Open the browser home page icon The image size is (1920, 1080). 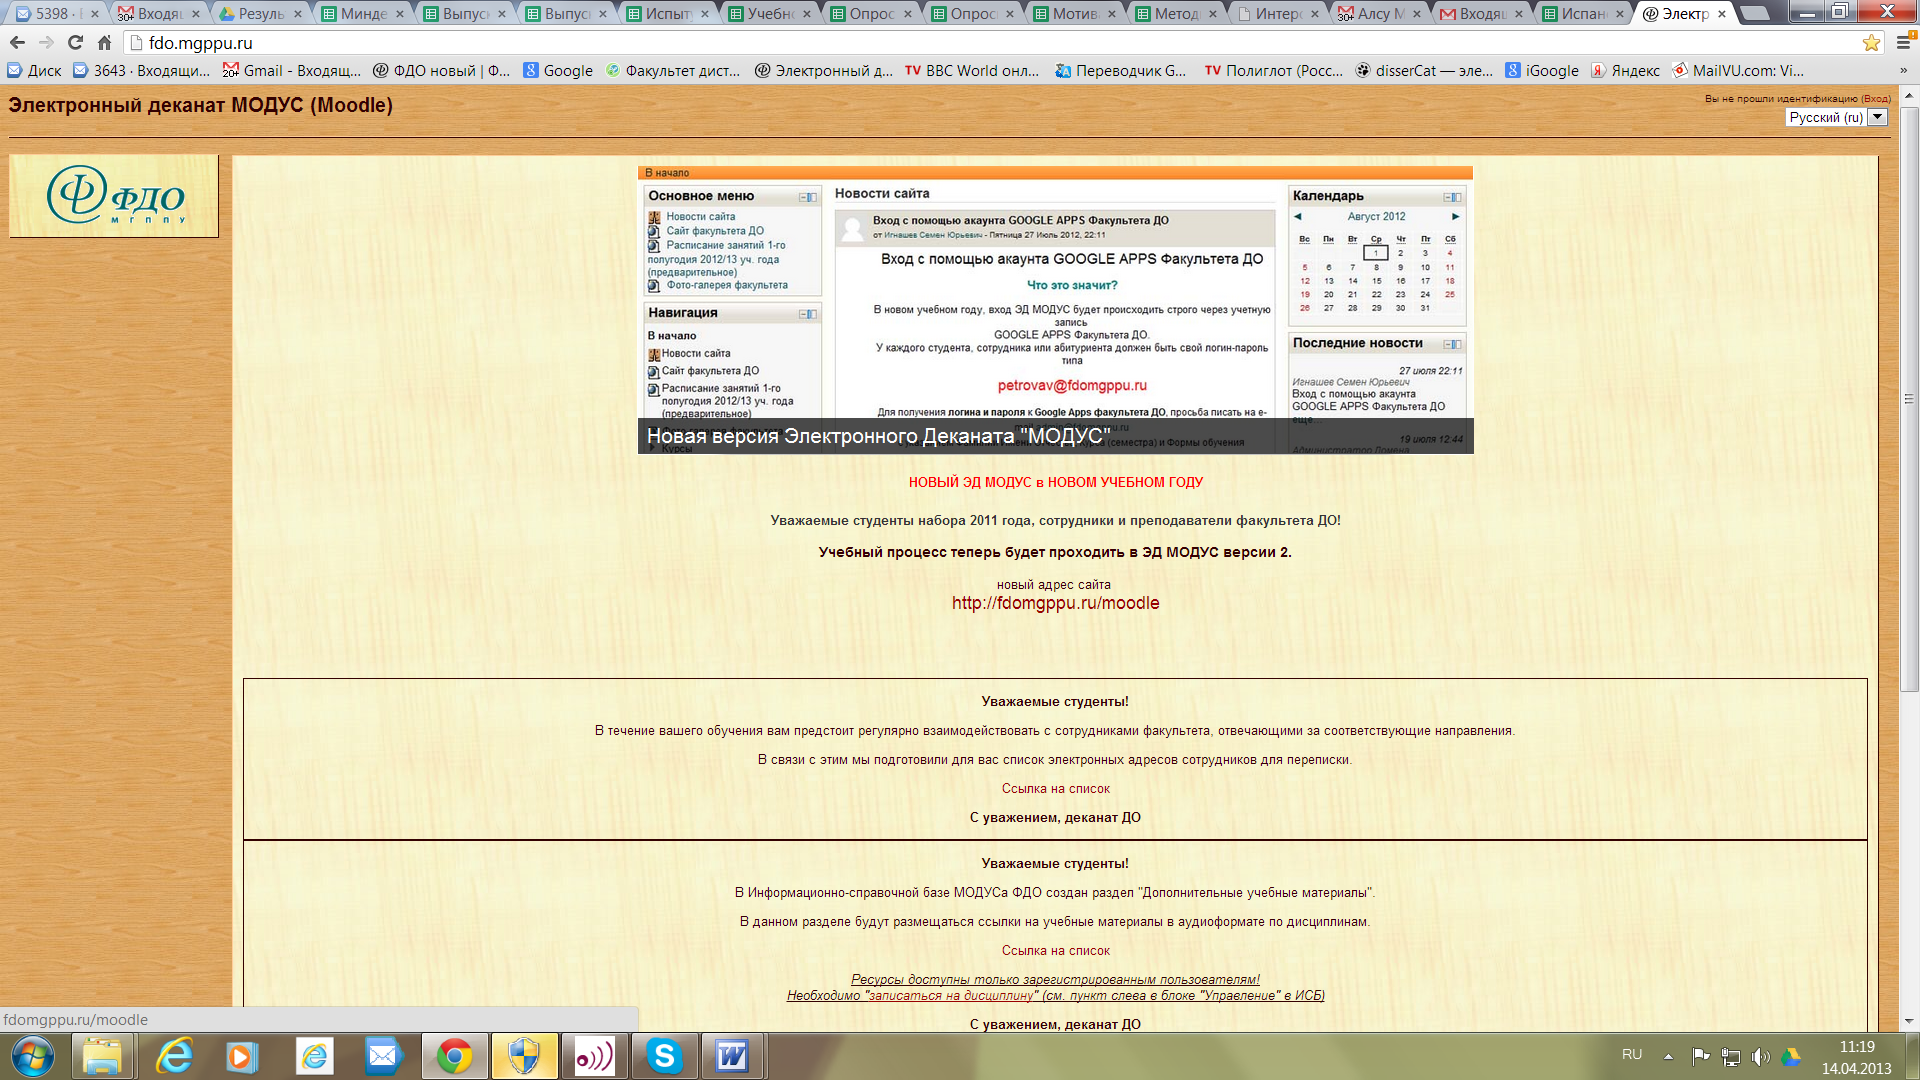pyautogui.click(x=104, y=43)
